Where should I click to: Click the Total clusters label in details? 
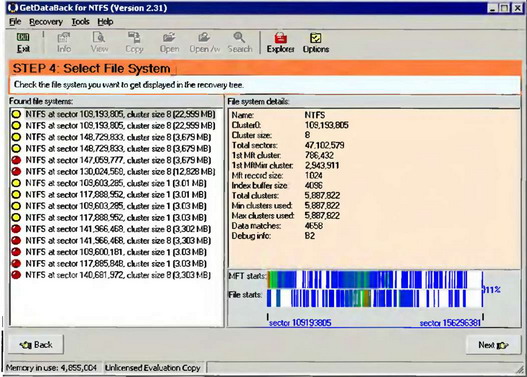[255, 196]
